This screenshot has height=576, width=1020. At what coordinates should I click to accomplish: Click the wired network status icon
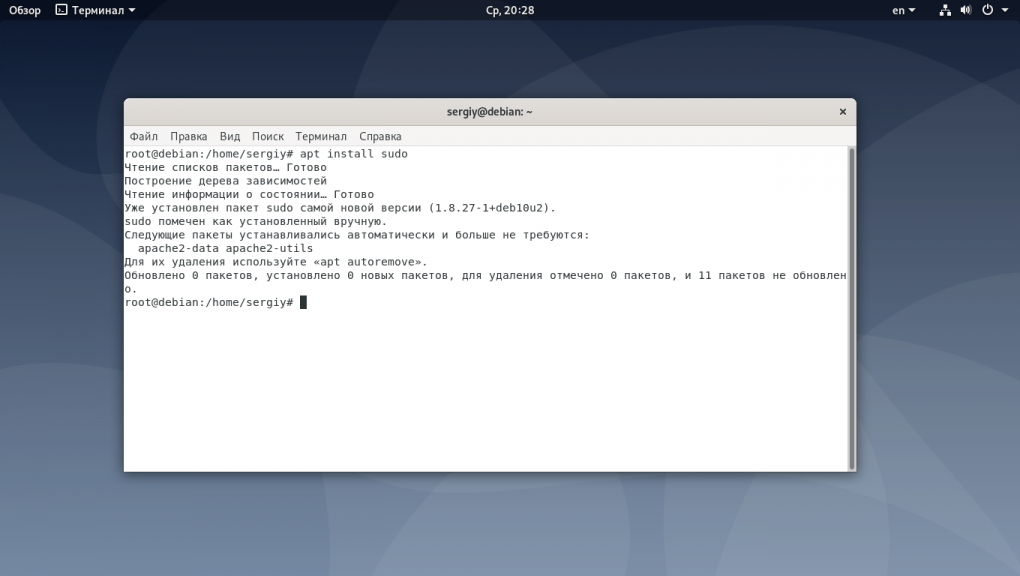coord(945,10)
